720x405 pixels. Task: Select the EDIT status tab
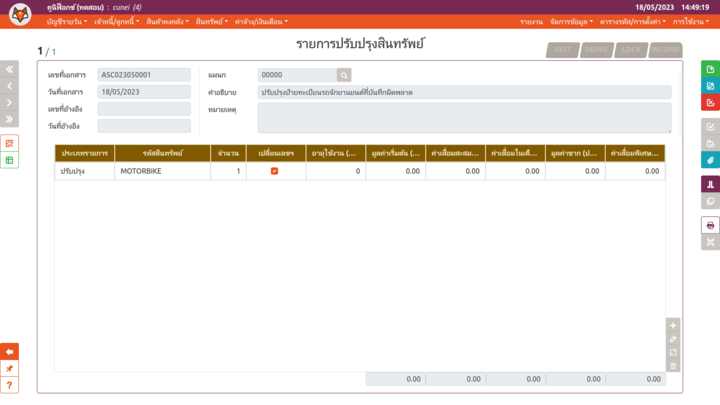(563, 50)
